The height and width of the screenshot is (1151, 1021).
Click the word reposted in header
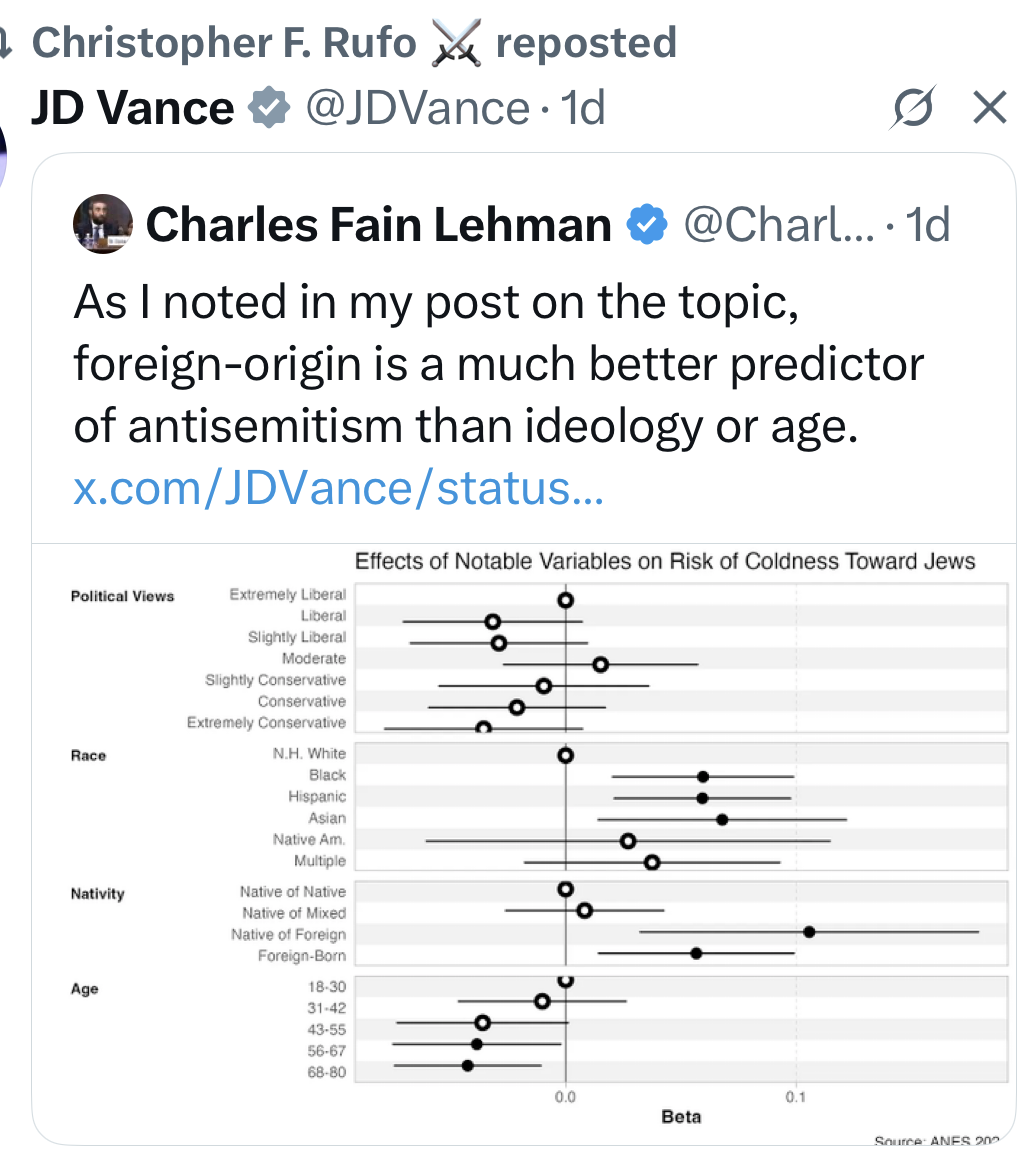click(x=586, y=43)
